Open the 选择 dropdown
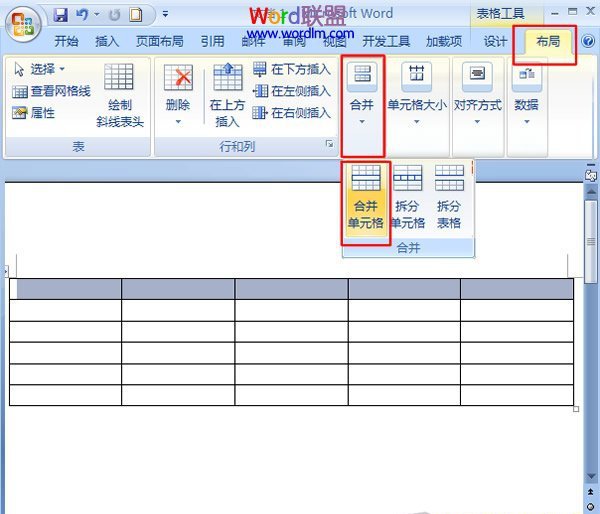Screen dimensions: 600x514 pyautogui.click(x=39, y=69)
